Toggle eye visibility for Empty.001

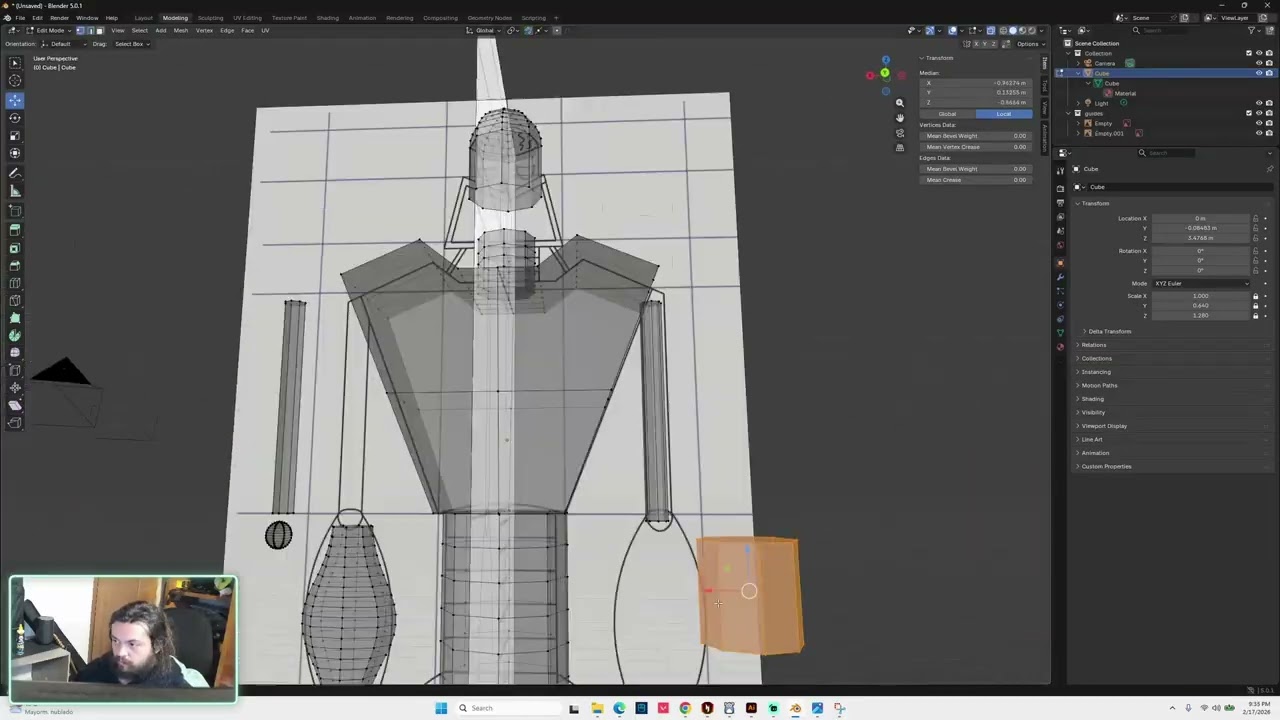tap(1259, 133)
